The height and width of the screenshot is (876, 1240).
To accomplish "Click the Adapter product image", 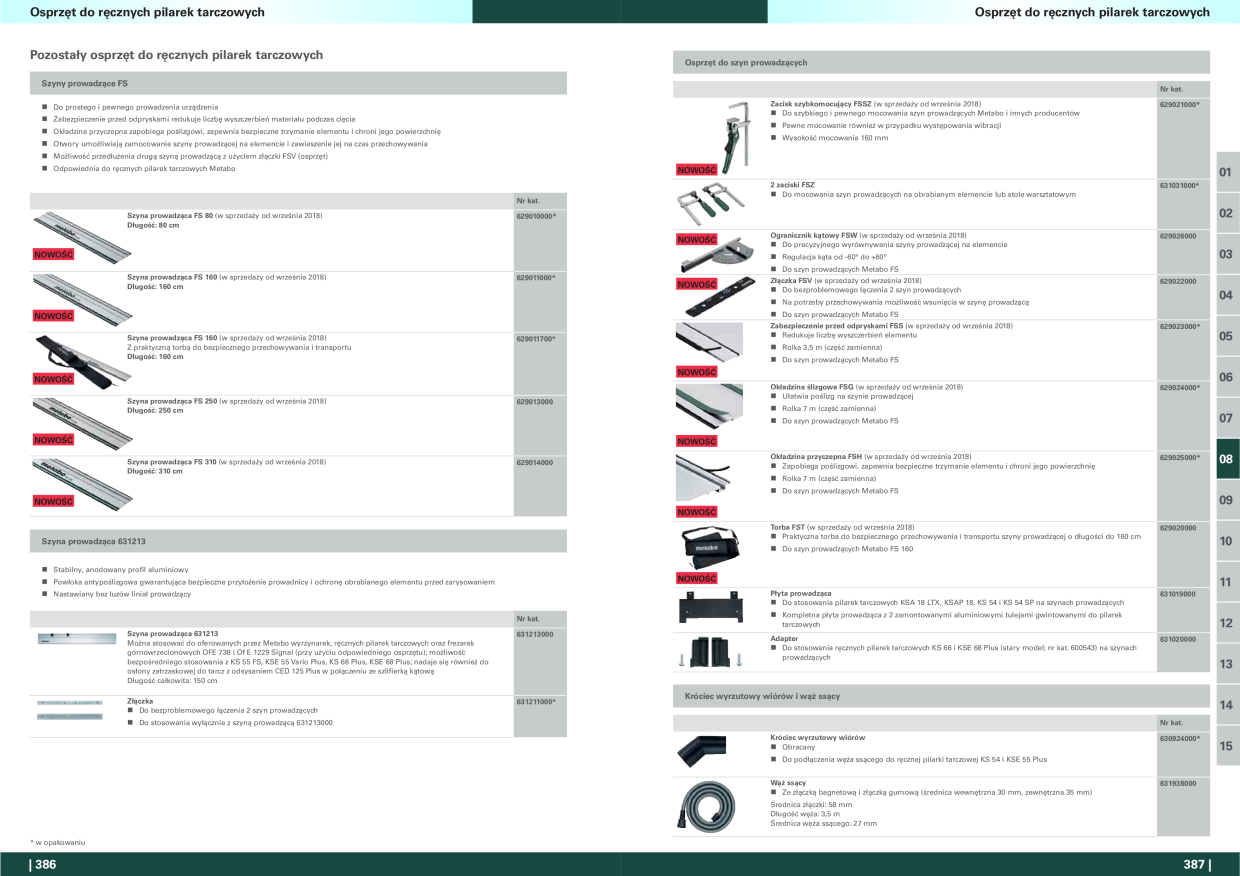I will tap(710, 651).
